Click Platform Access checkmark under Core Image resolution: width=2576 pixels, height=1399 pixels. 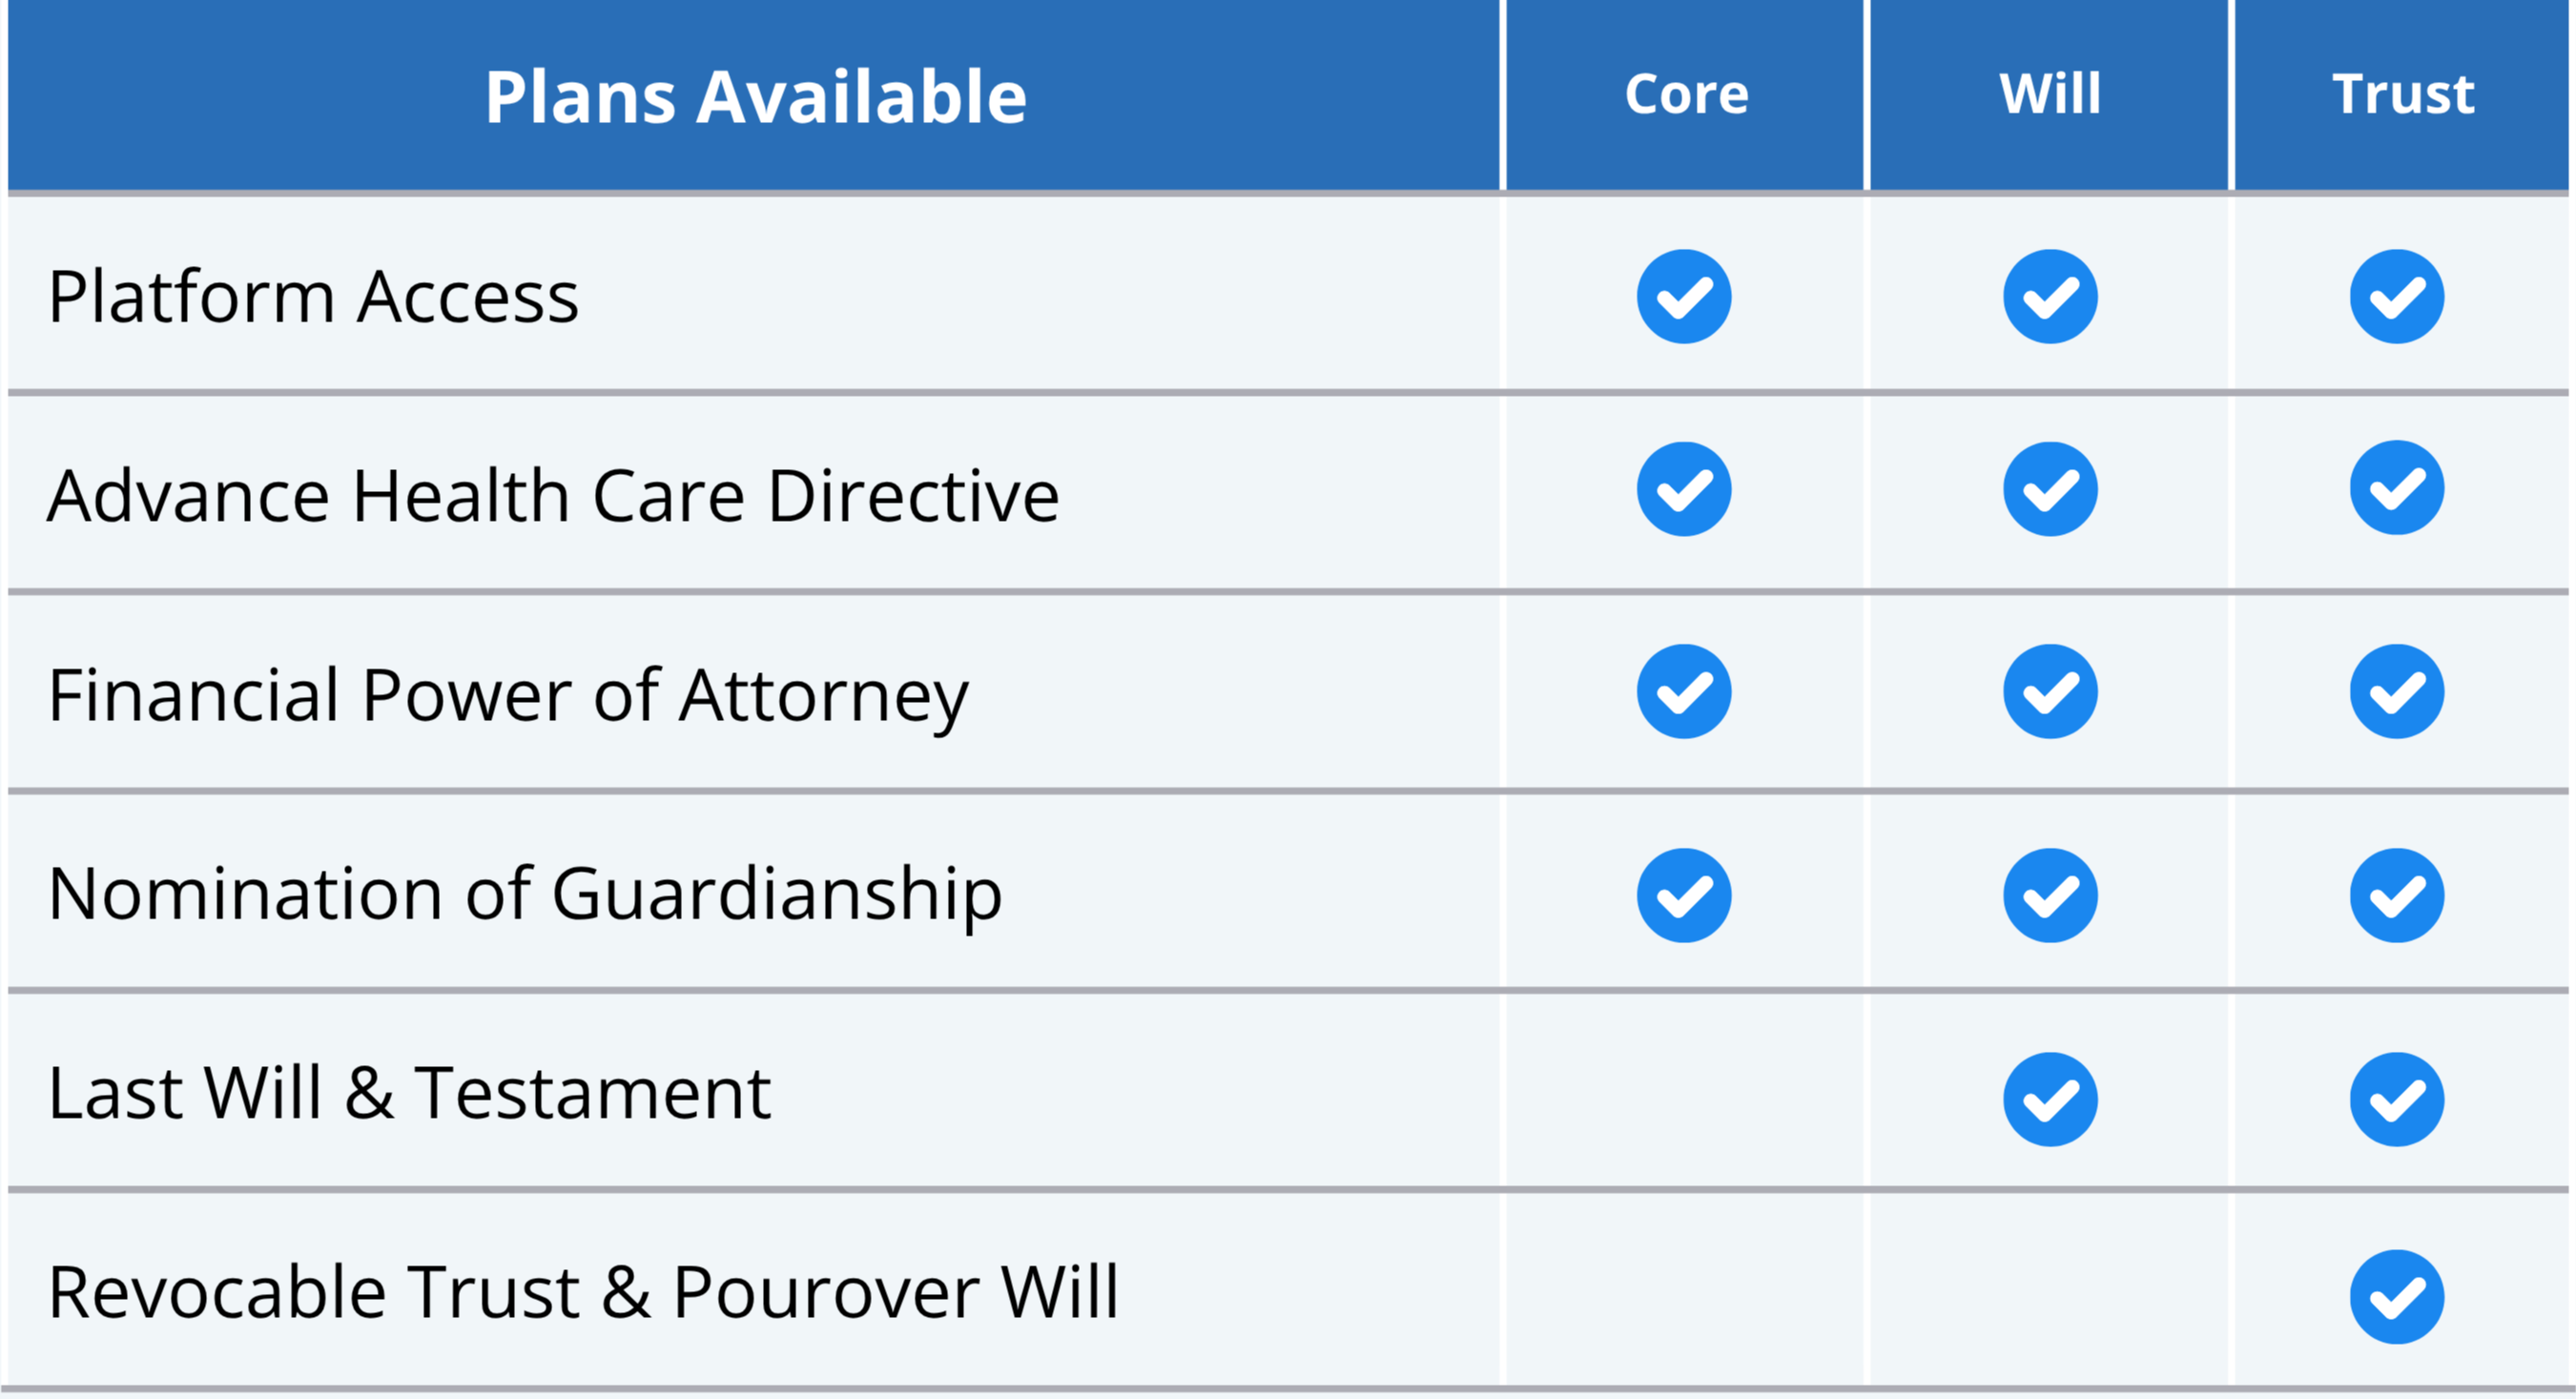tap(1684, 297)
